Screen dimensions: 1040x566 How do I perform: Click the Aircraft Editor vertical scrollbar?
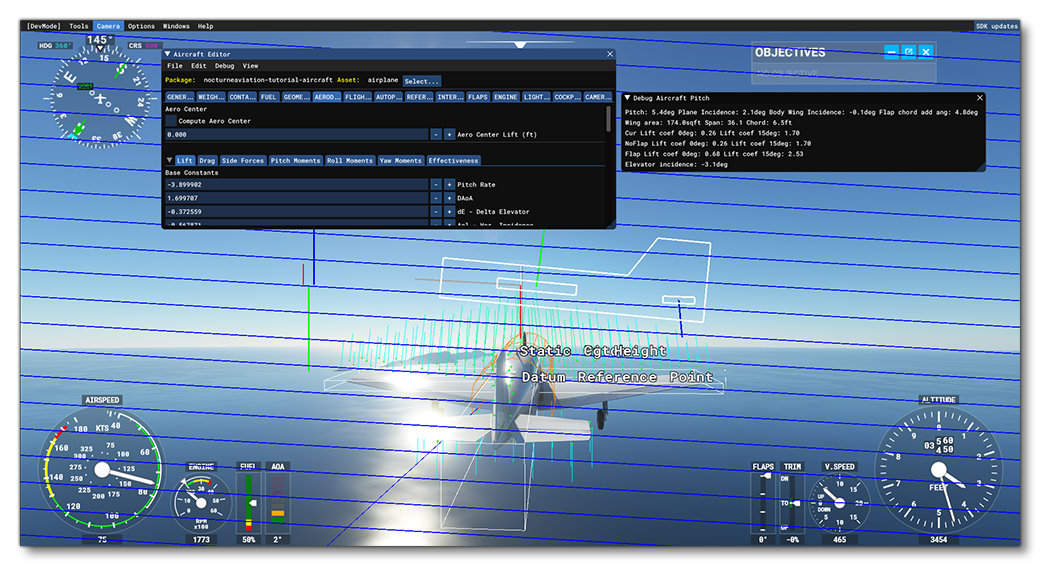pyautogui.click(x=609, y=118)
